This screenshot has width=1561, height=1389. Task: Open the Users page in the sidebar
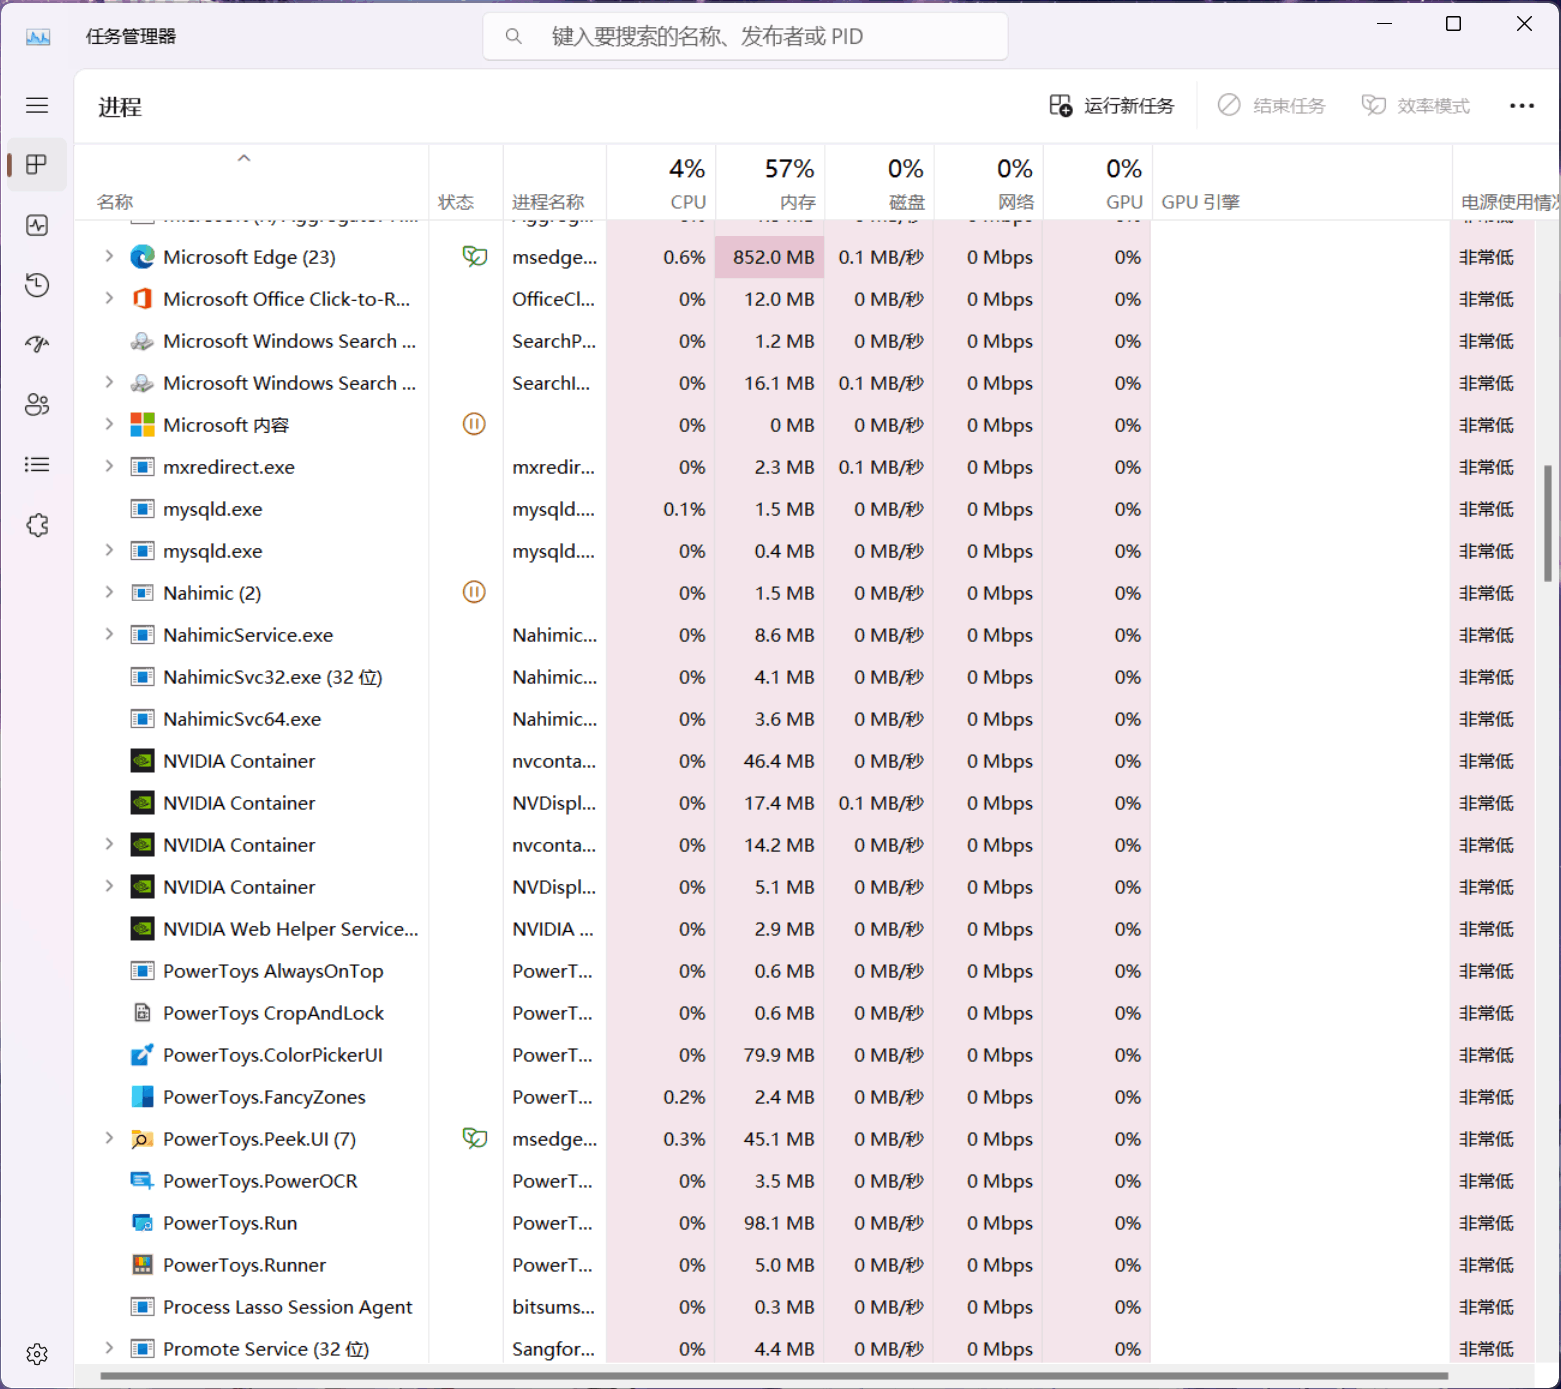[37, 405]
